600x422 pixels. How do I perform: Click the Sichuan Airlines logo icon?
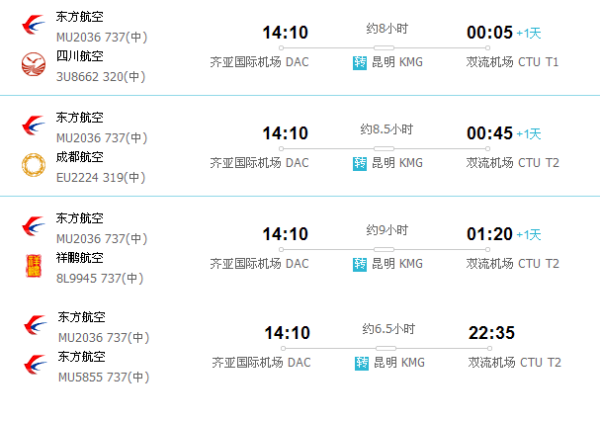(x=33, y=64)
